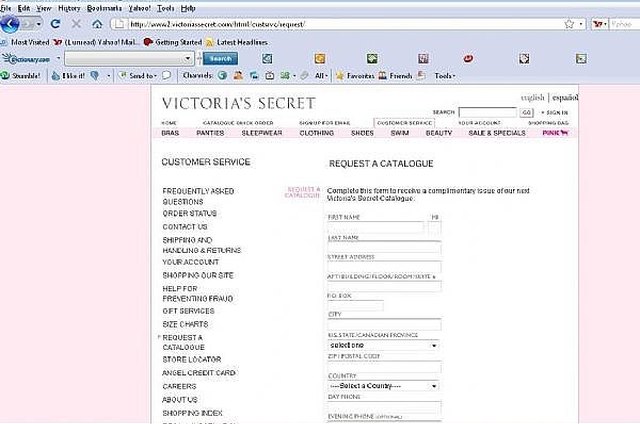The height and width of the screenshot is (424, 640).
Task: Open the Bookmarks menu
Action: pos(104,8)
